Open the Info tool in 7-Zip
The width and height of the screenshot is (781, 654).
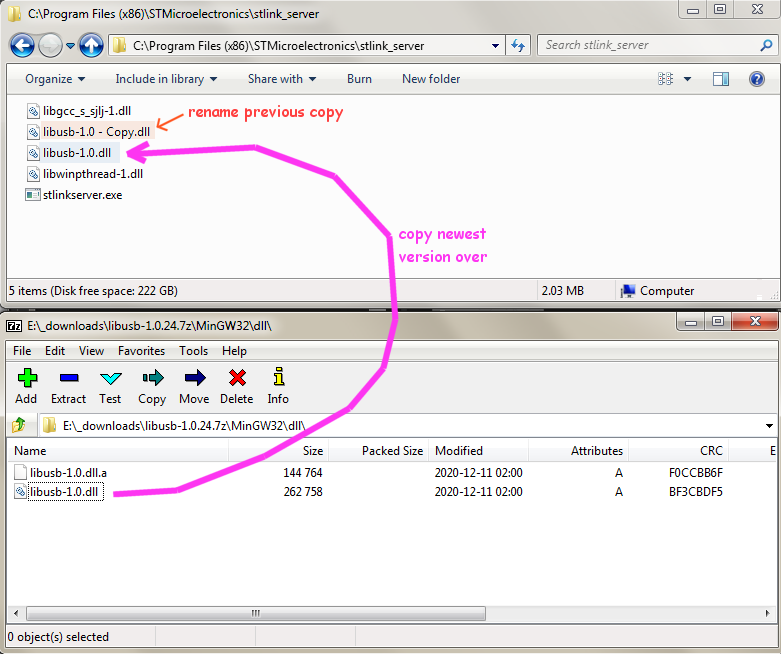click(278, 386)
